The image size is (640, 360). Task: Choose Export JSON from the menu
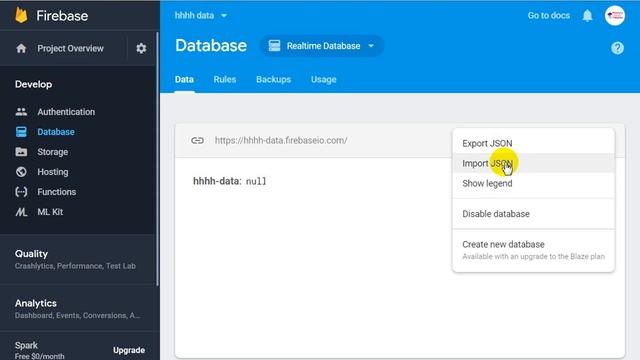(x=533, y=143)
